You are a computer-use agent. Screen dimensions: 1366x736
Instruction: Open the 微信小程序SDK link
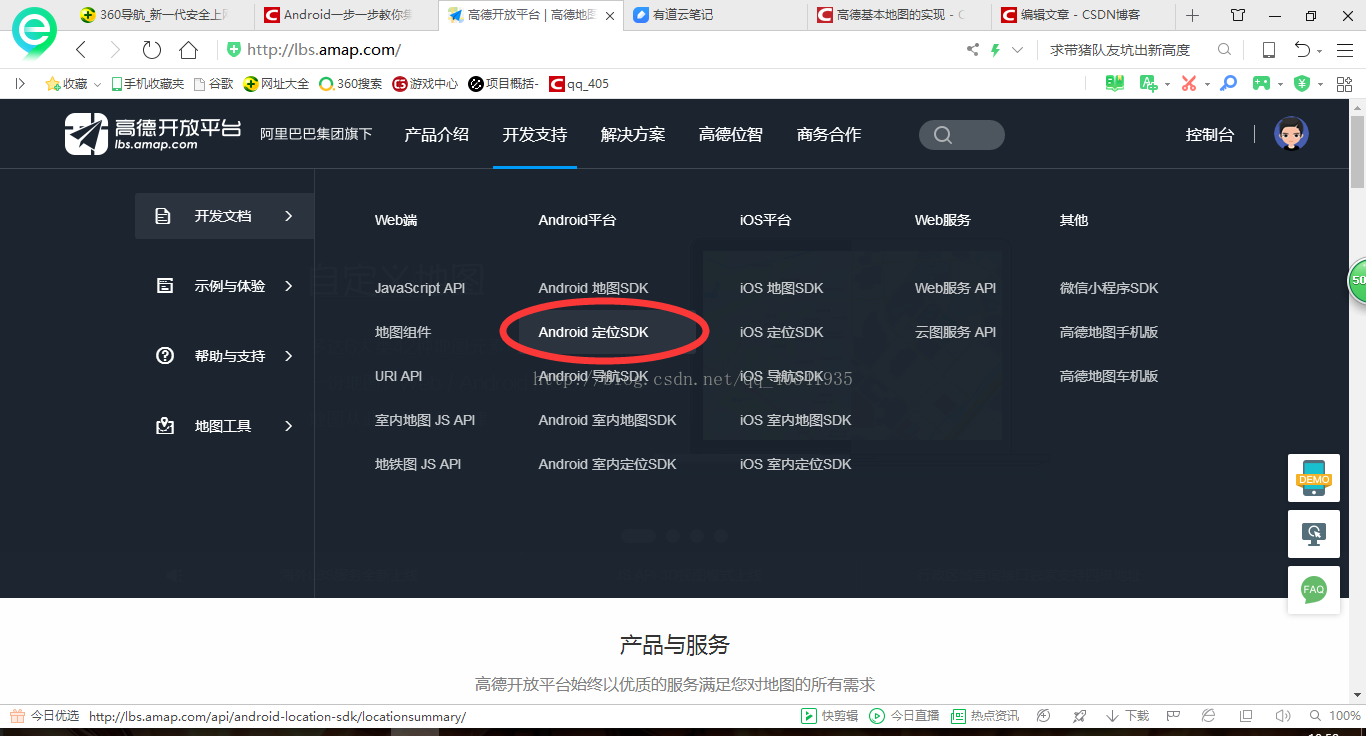point(1109,288)
